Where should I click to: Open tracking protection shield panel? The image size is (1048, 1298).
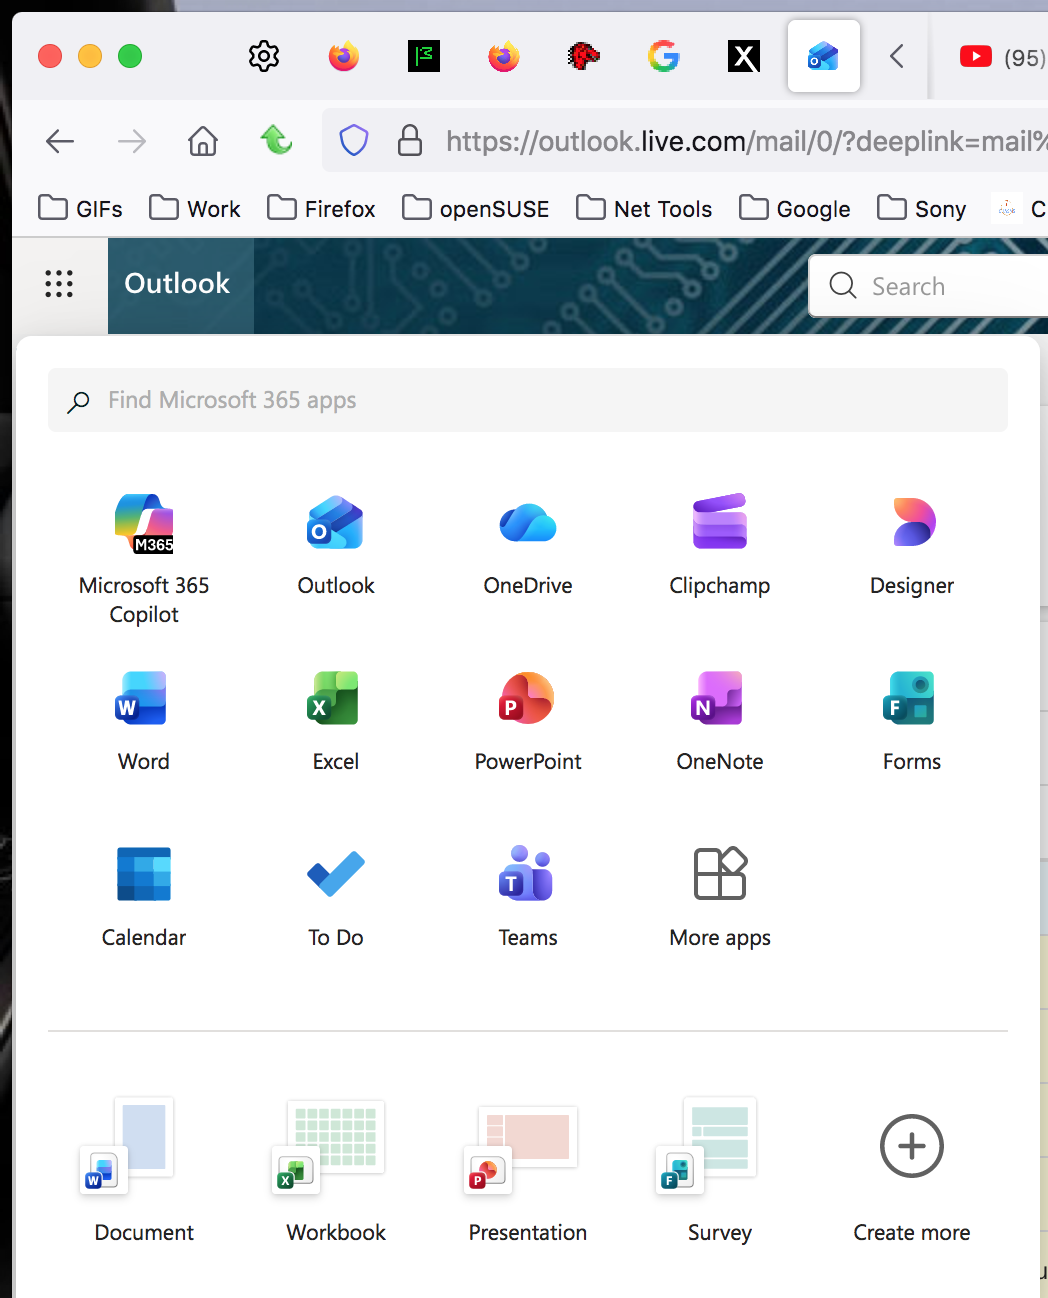point(354,141)
